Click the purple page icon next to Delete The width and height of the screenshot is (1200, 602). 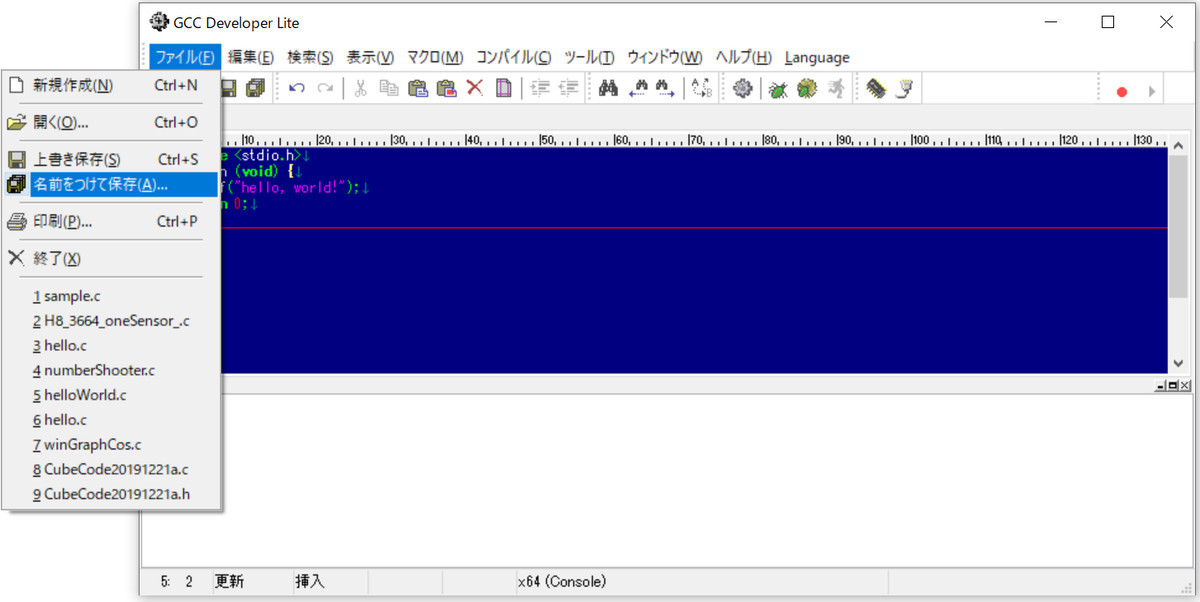point(503,89)
